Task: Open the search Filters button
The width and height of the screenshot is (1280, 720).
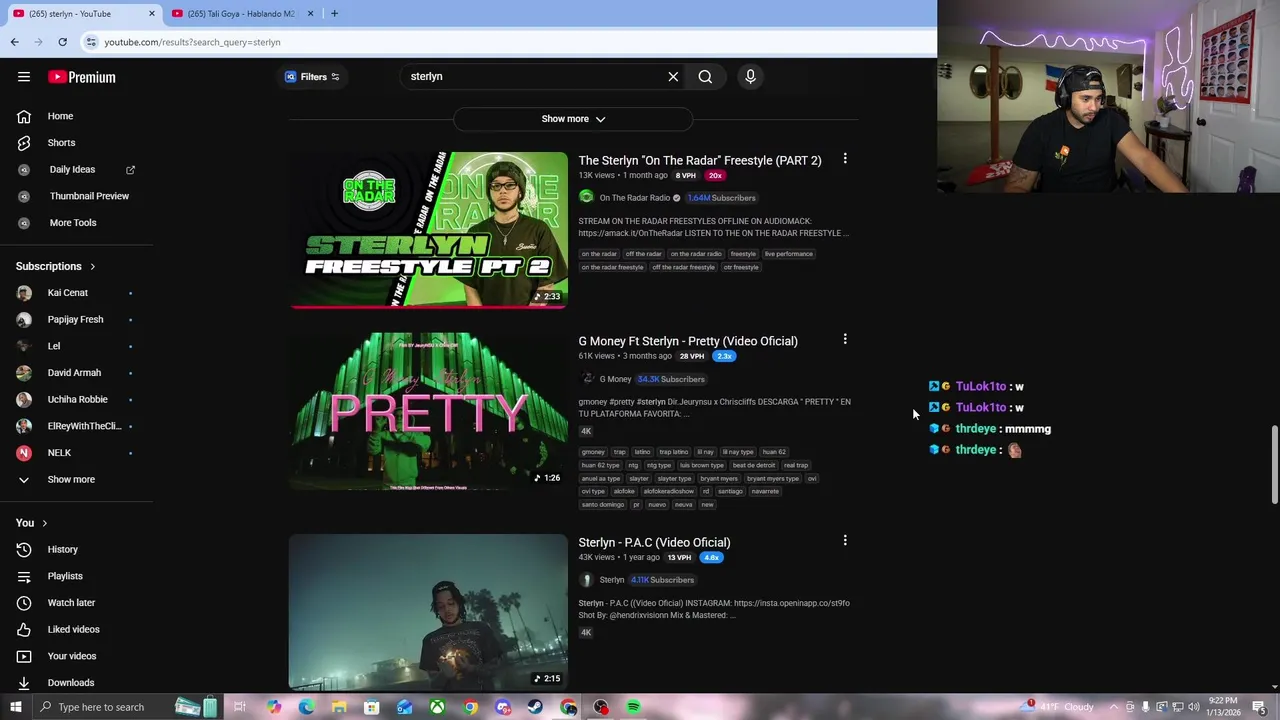Action: point(312,76)
